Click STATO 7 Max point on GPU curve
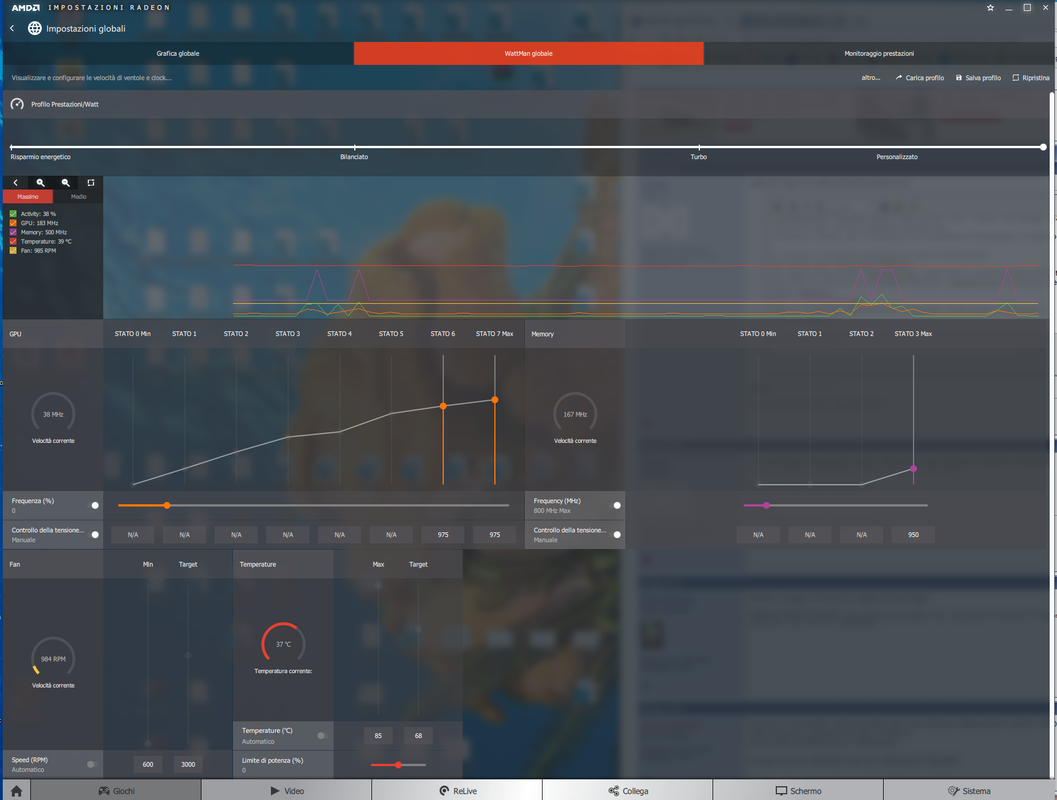The height and width of the screenshot is (800, 1057). click(x=495, y=400)
